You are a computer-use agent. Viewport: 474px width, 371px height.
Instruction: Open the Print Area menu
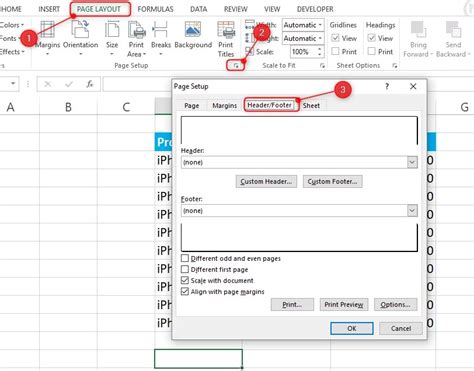(x=136, y=39)
